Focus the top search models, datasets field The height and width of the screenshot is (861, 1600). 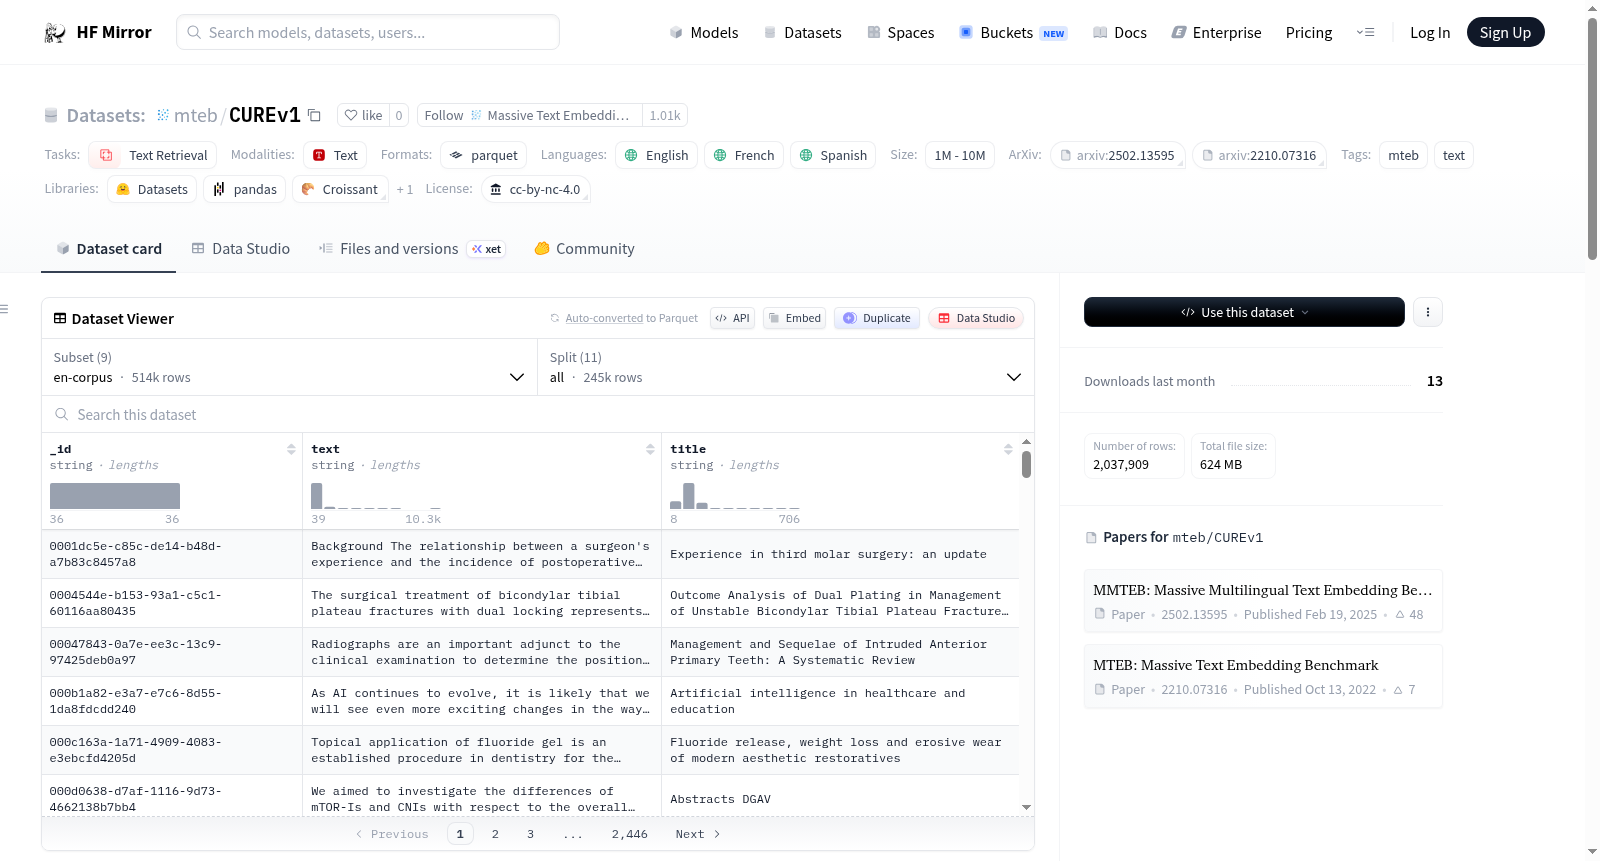coord(368,32)
